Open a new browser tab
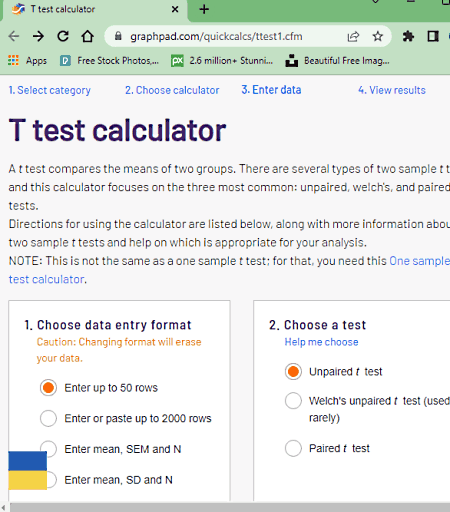 pyautogui.click(x=204, y=9)
